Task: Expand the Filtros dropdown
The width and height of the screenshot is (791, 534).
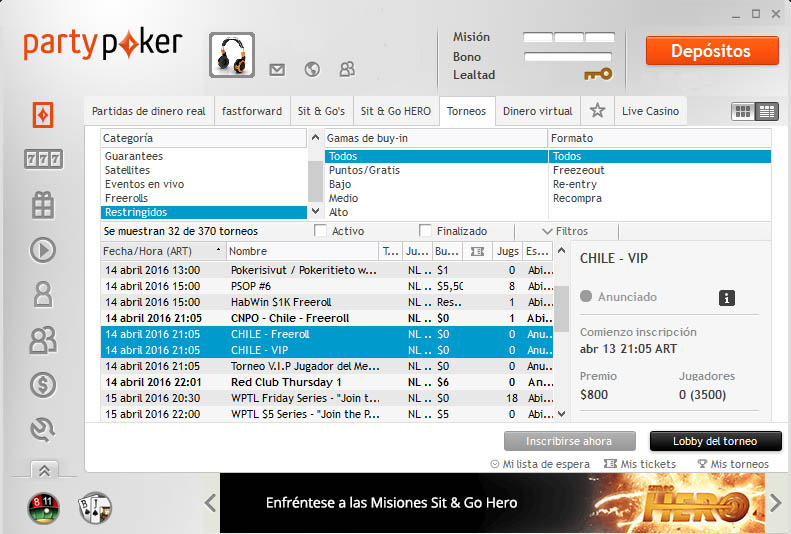Action: (566, 231)
